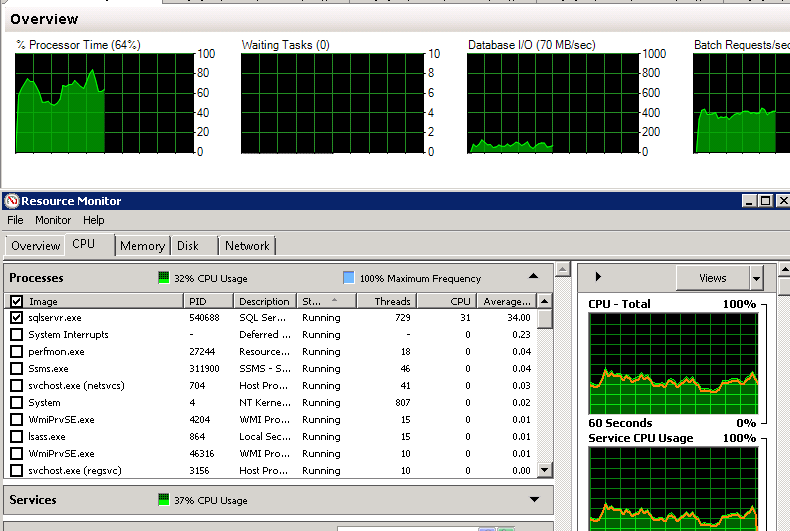Click '100% Maximum Frequency' text
This screenshot has height=531, width=790.
tap(420, 279)
